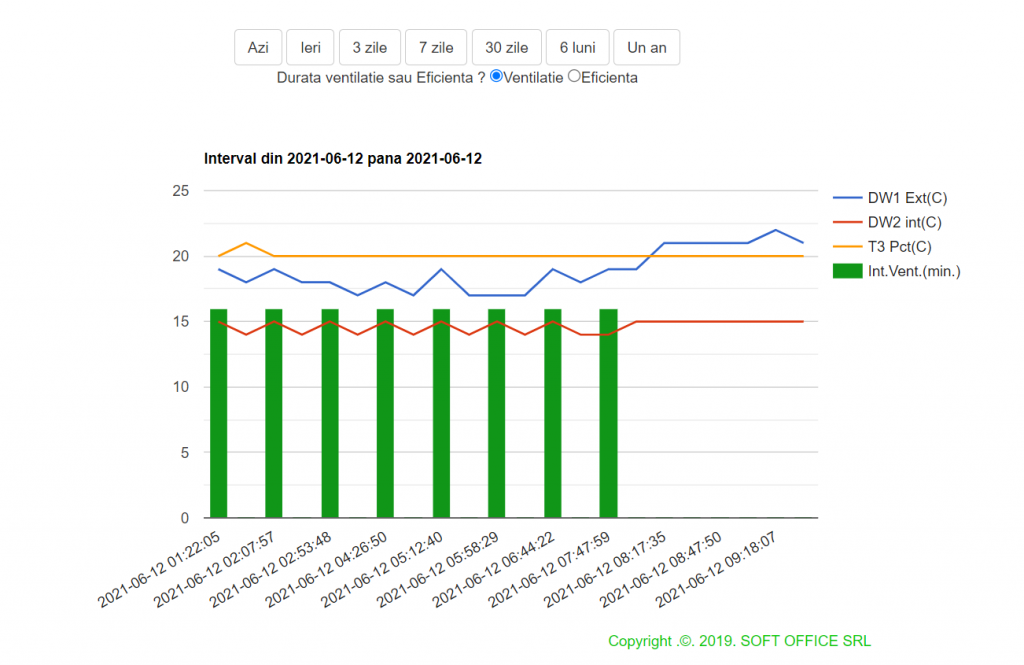Select the Ieri time range button
Image resolution: width=1024 pixels, height=665 pixels.
click(x=310, y=47)
